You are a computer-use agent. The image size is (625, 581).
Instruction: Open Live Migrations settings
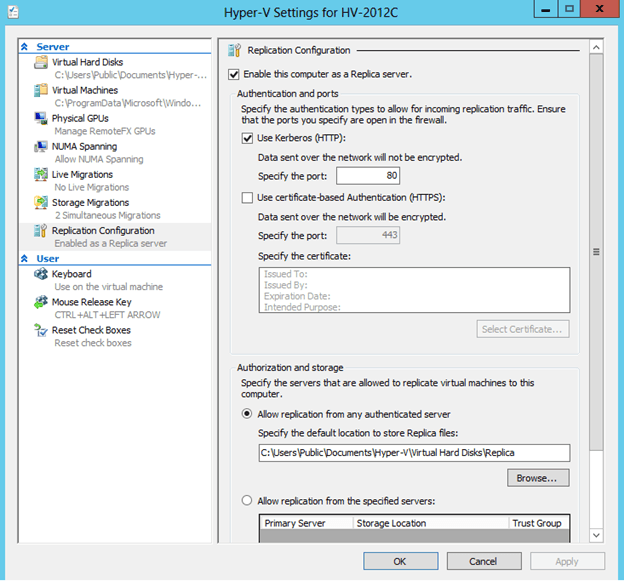click(x=82, y=175)
